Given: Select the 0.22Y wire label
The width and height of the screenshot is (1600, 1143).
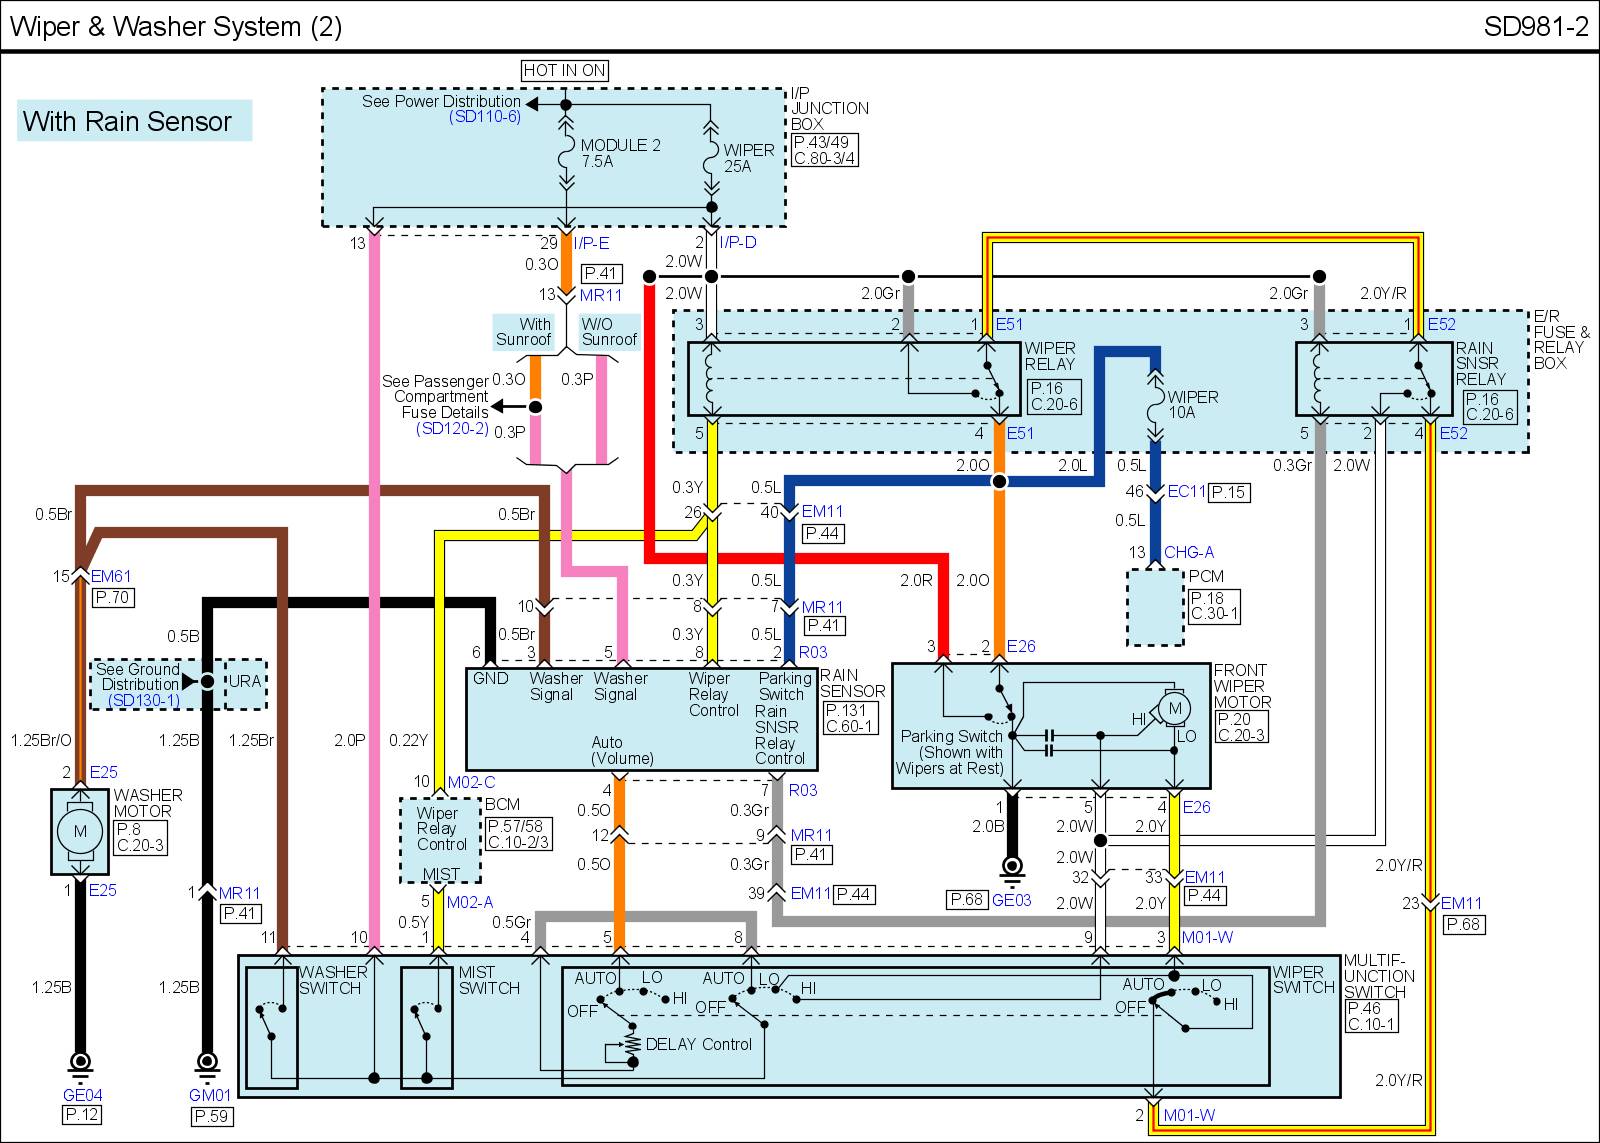Looking at the screenshot, I should pos(408,741).
